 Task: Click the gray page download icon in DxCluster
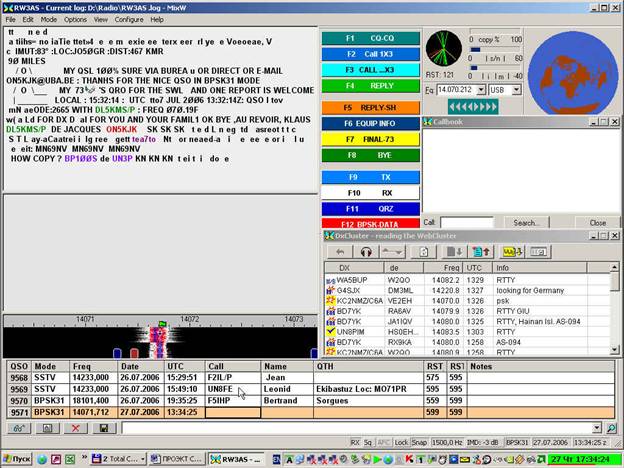click(454, 252)
